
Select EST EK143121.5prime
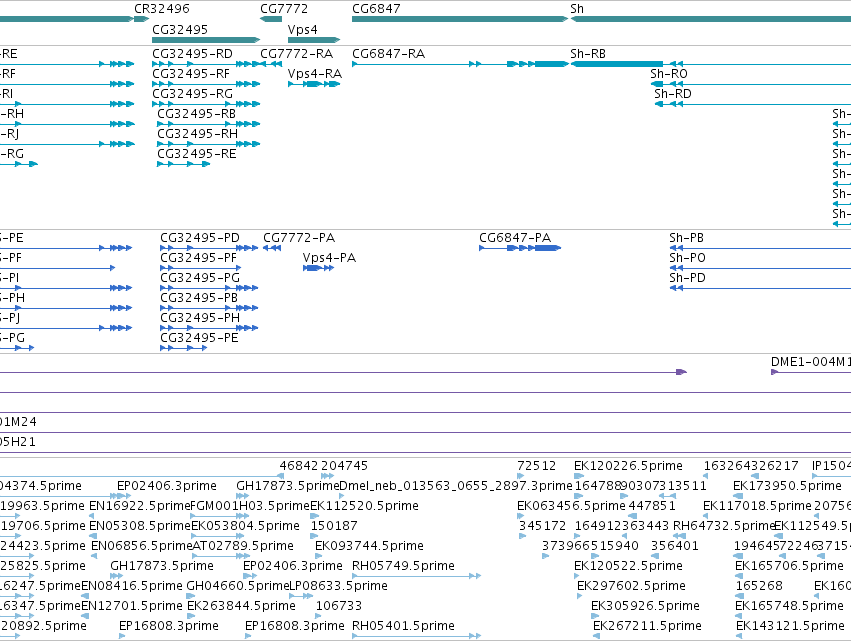click(x=790, y=626)
